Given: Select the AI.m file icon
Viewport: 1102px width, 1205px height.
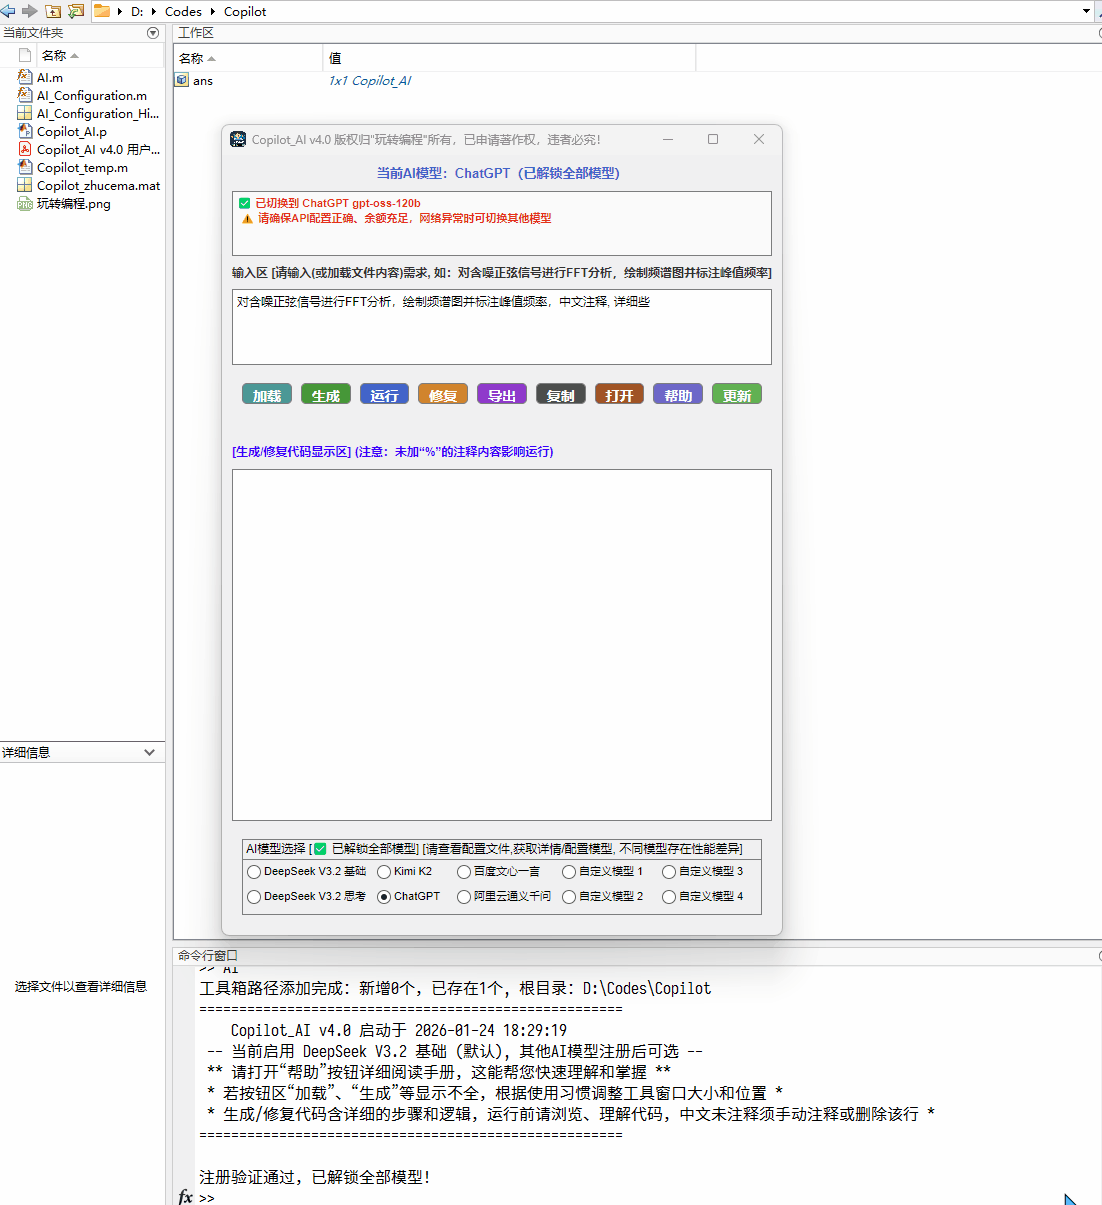Looking at the screenshot, I should [25, 77].
